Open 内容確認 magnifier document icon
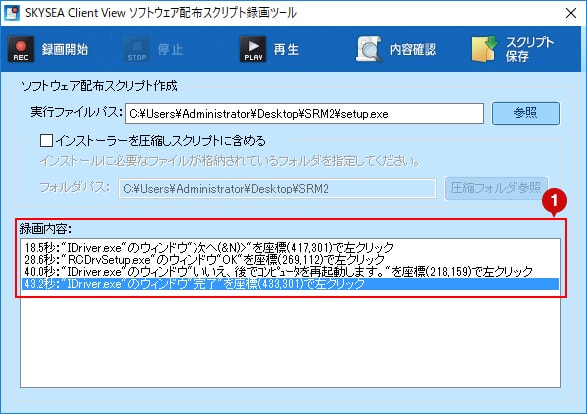 369,49
